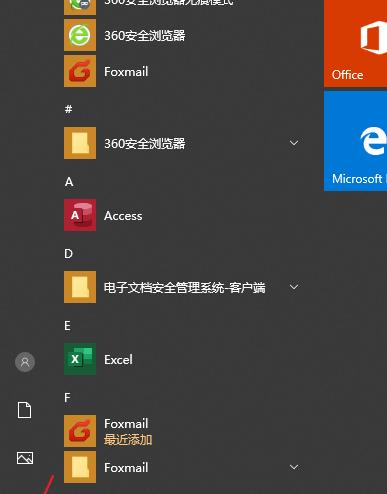Click the "电子文档安全管理系统-客户端" folder name

click(185, 287)
